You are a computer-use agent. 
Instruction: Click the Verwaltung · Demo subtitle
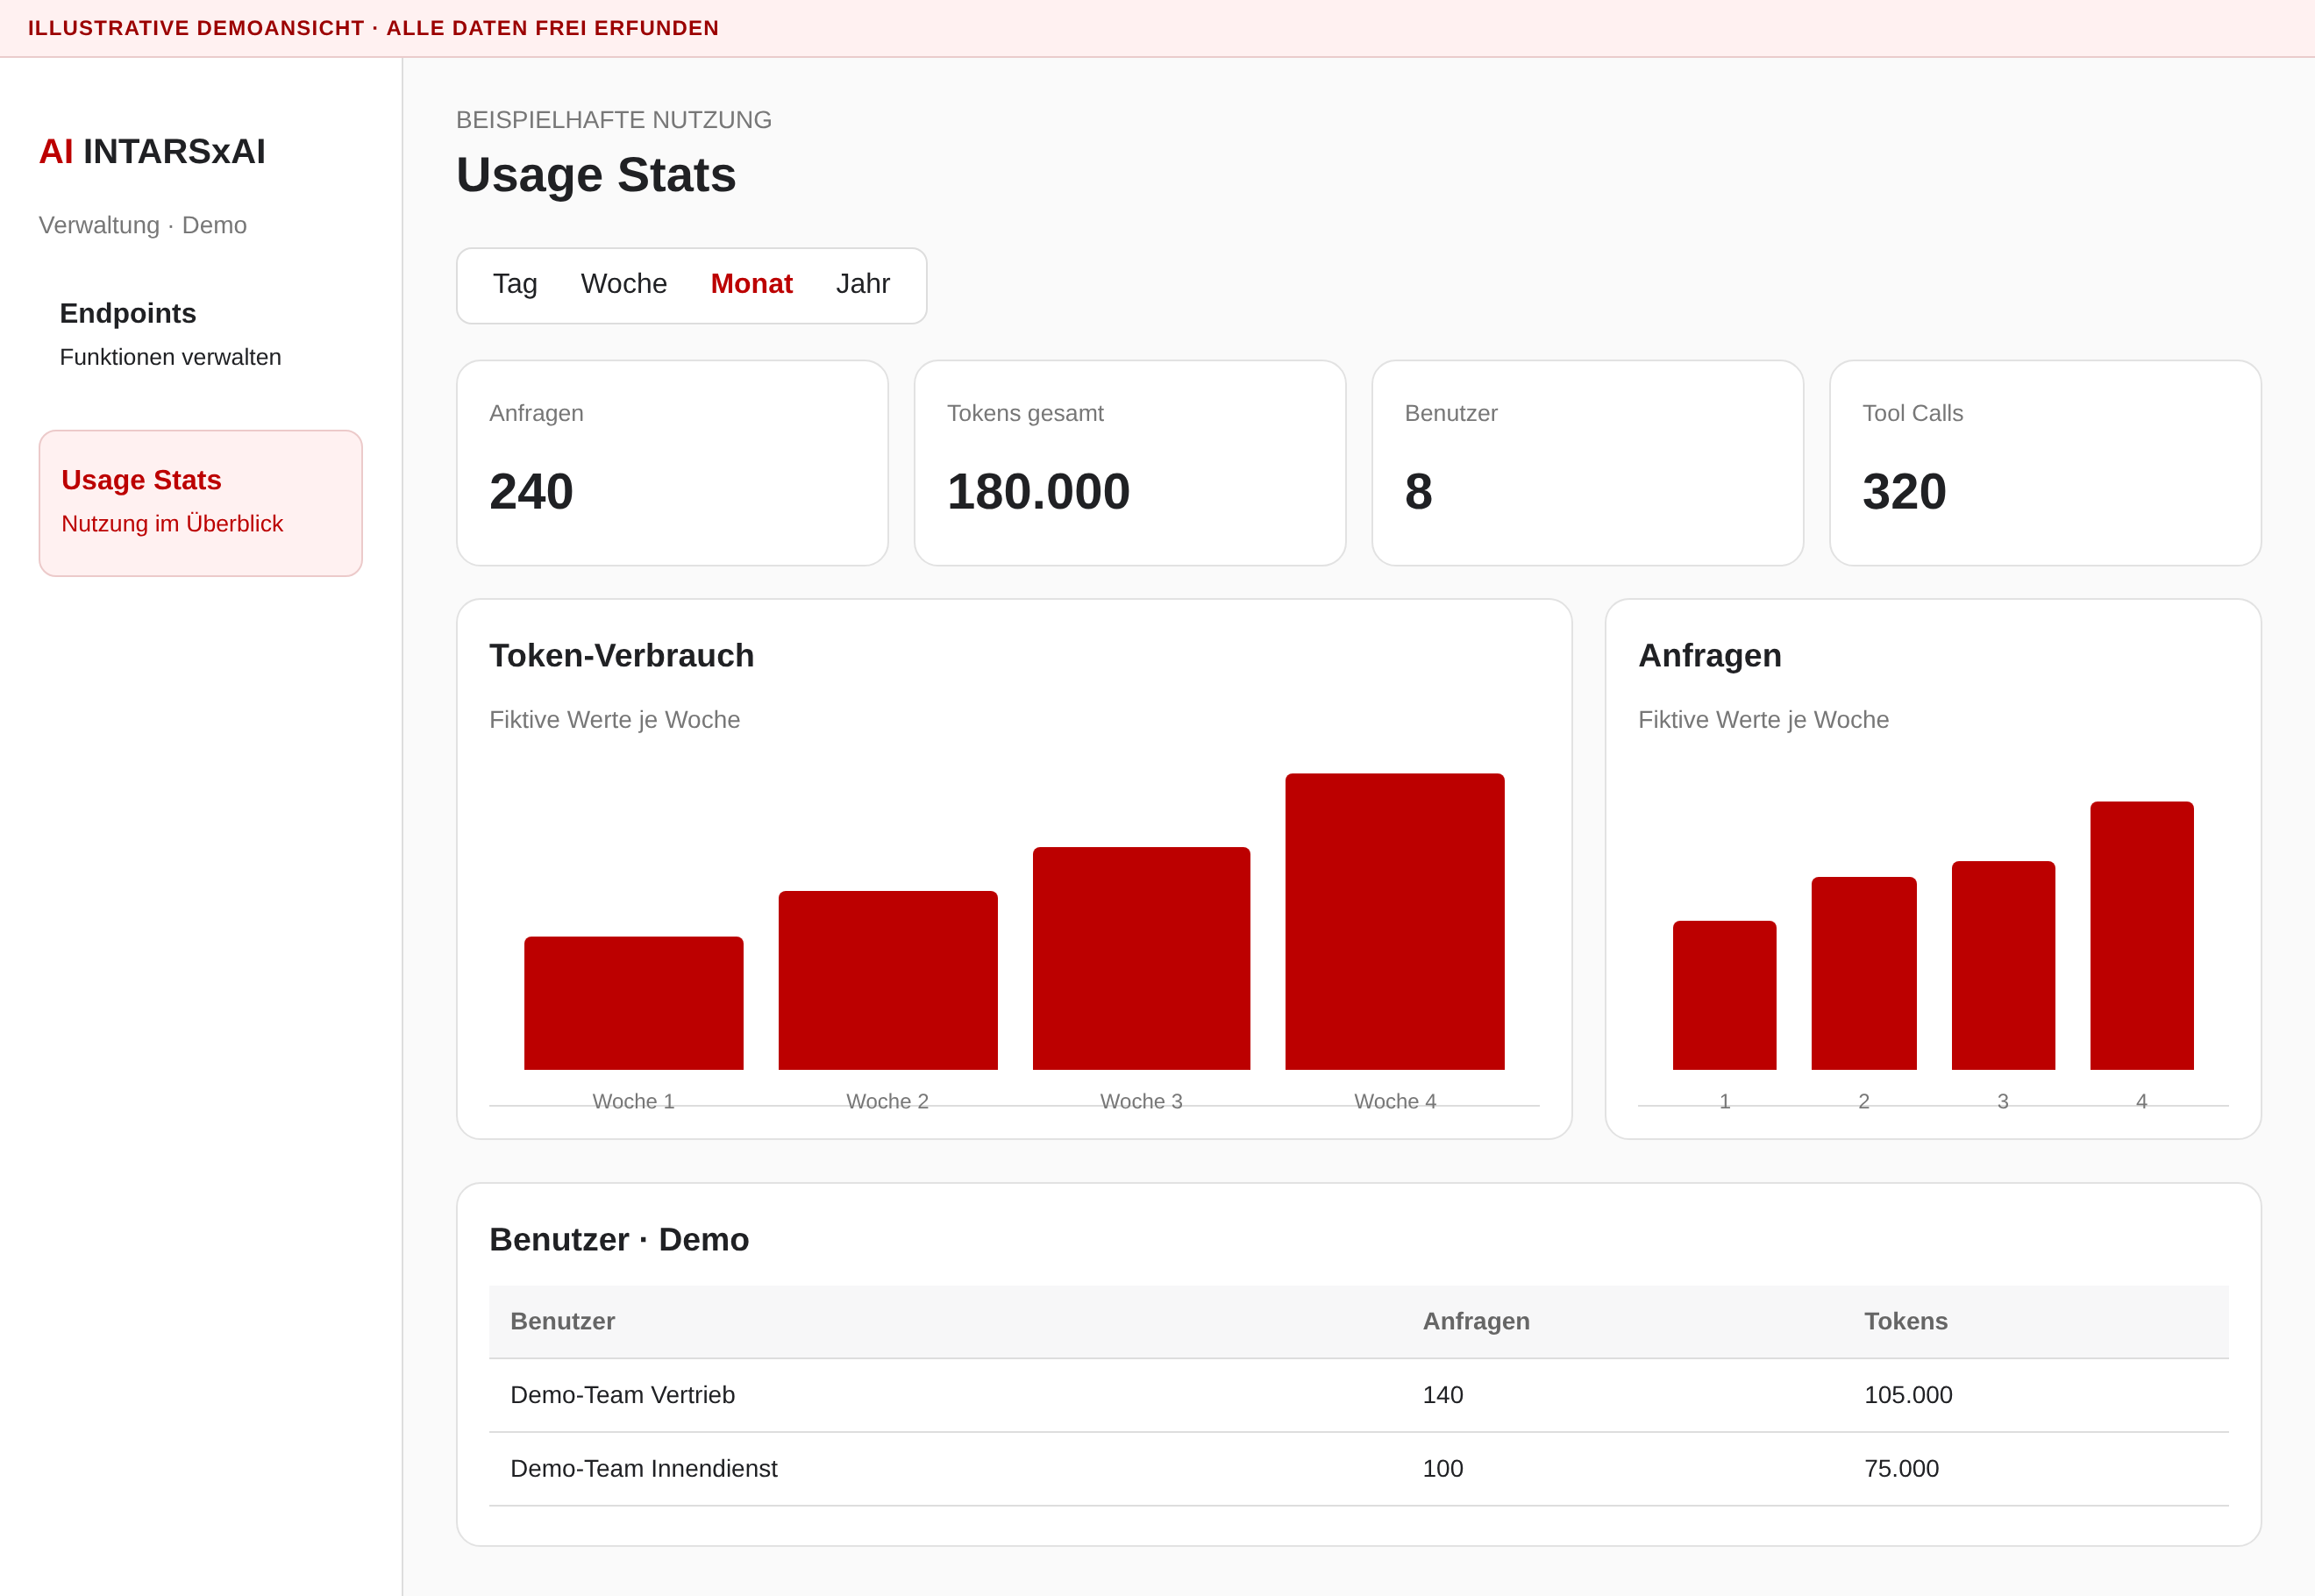(x=143, y=225)
